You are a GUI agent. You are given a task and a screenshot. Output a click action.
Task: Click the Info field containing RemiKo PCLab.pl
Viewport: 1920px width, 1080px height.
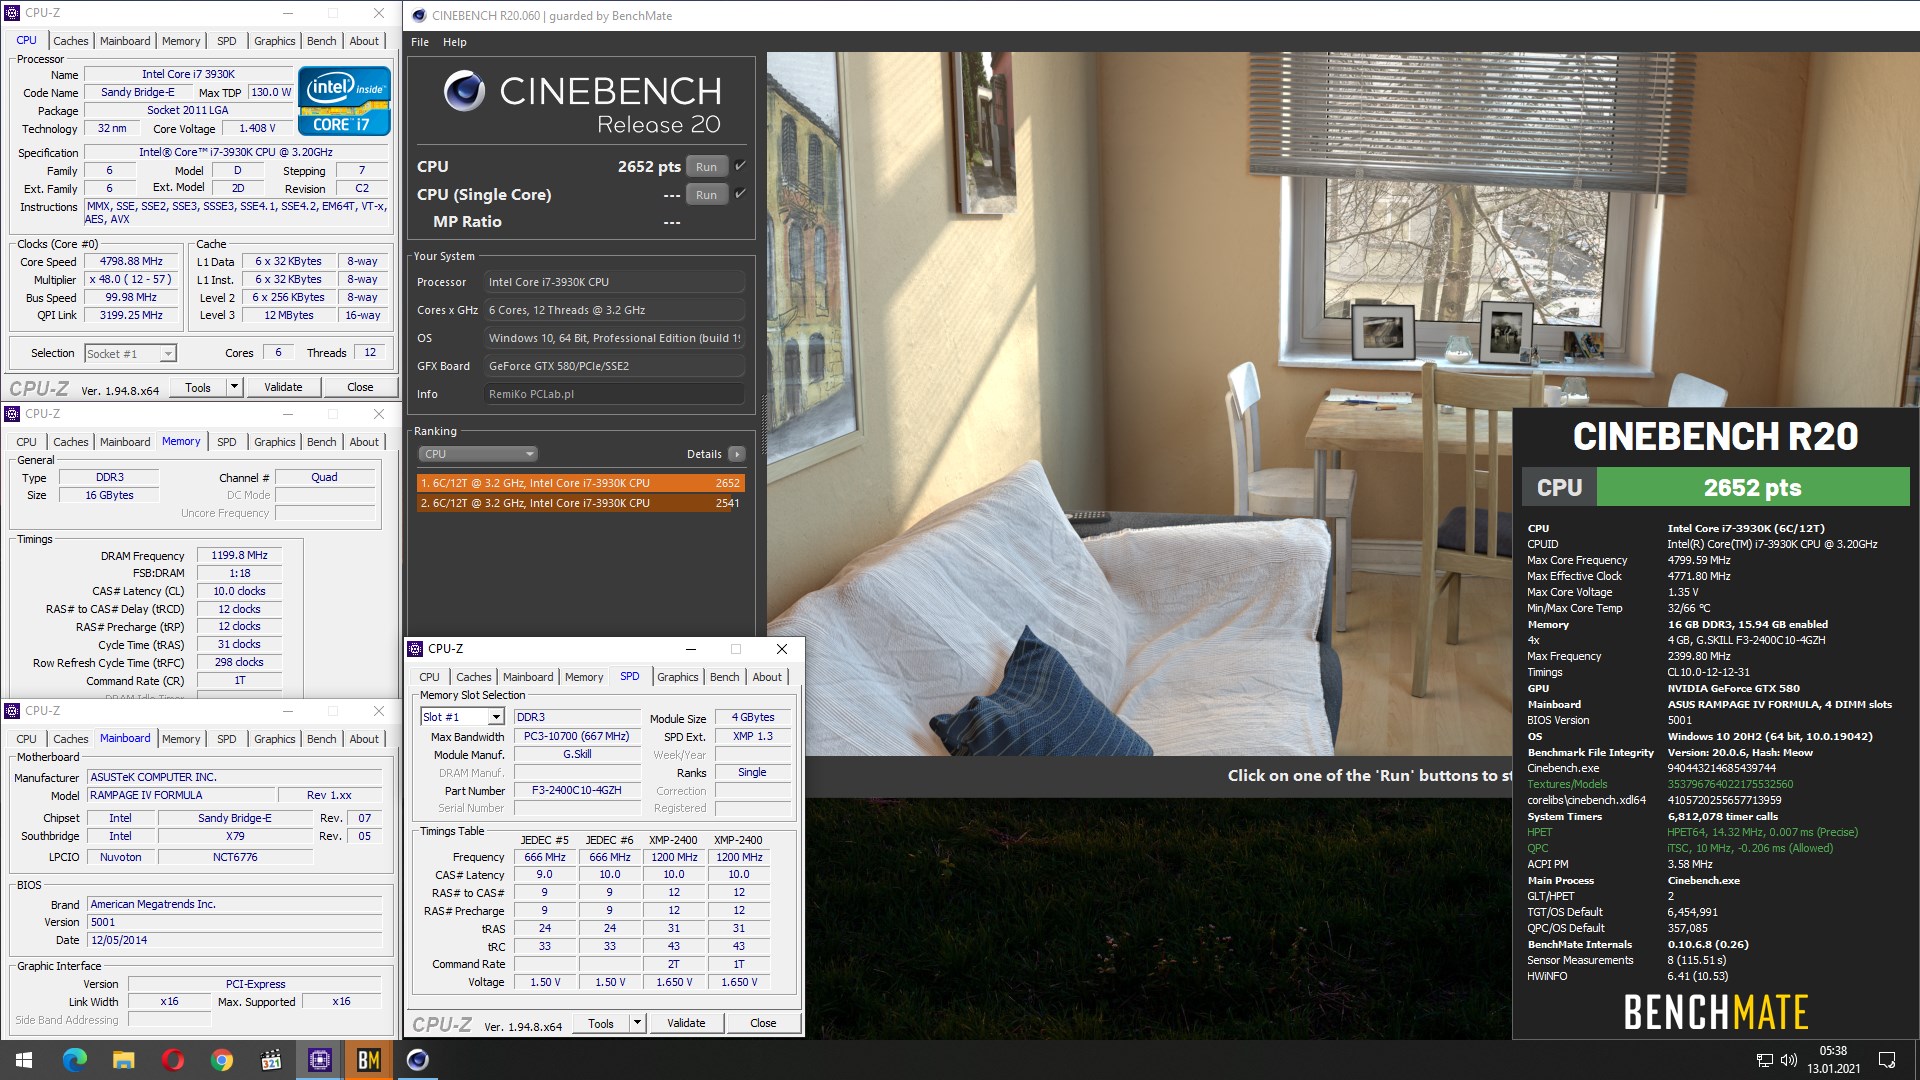point(614,394)
